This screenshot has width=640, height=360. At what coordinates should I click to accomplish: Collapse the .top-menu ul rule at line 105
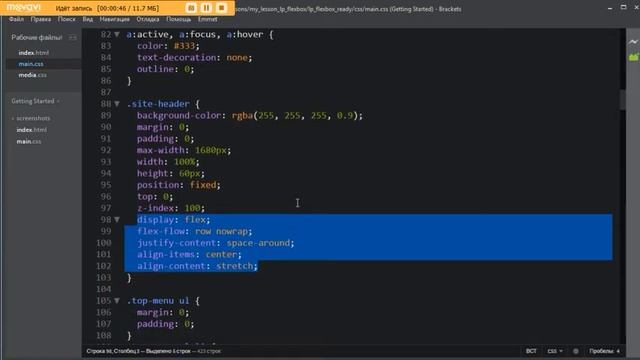[117, 301]
